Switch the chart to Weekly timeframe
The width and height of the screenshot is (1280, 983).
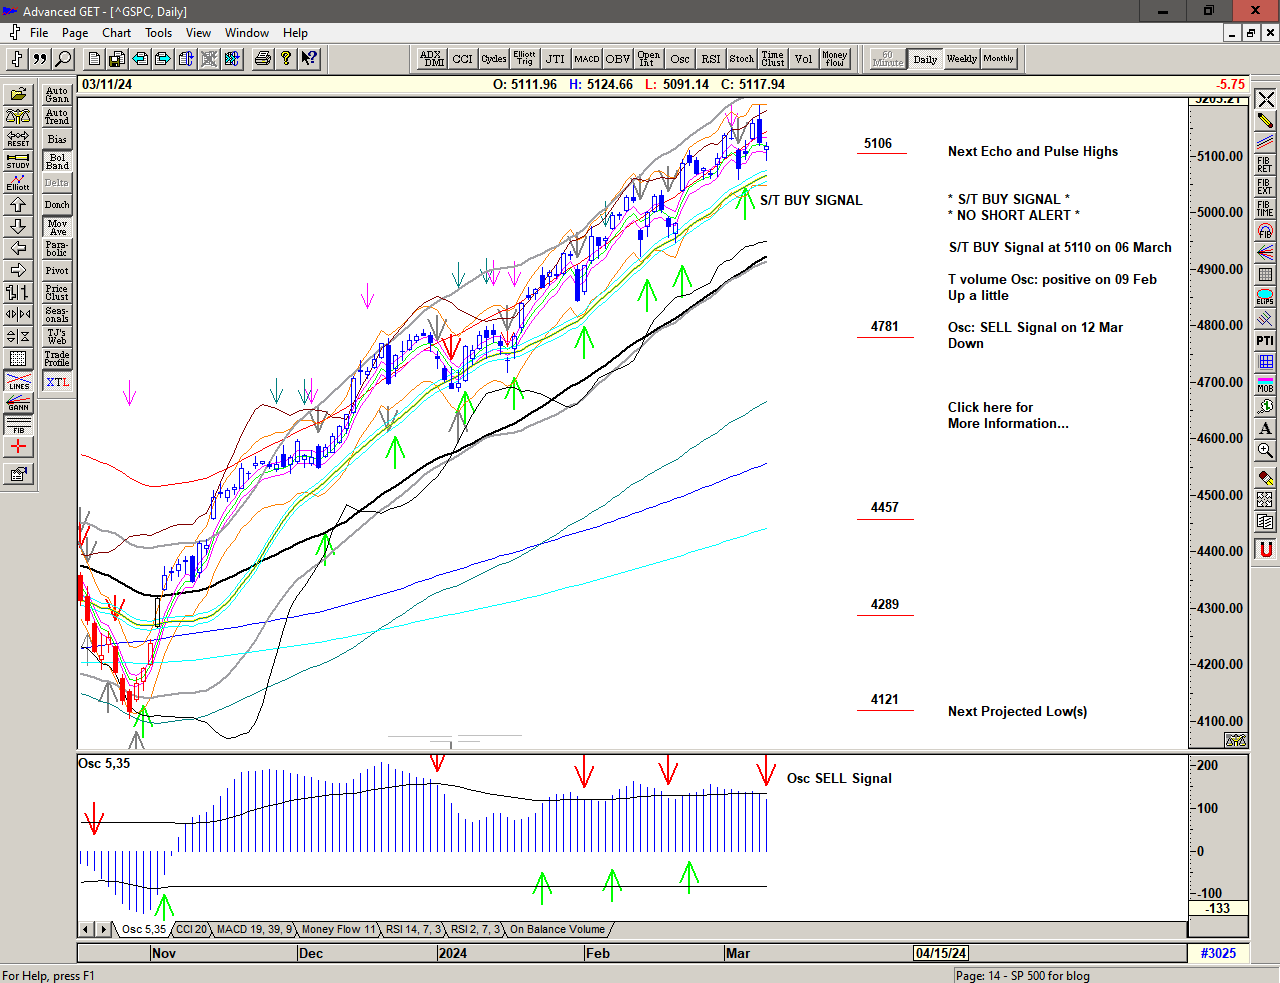click(x=961, y=59)
